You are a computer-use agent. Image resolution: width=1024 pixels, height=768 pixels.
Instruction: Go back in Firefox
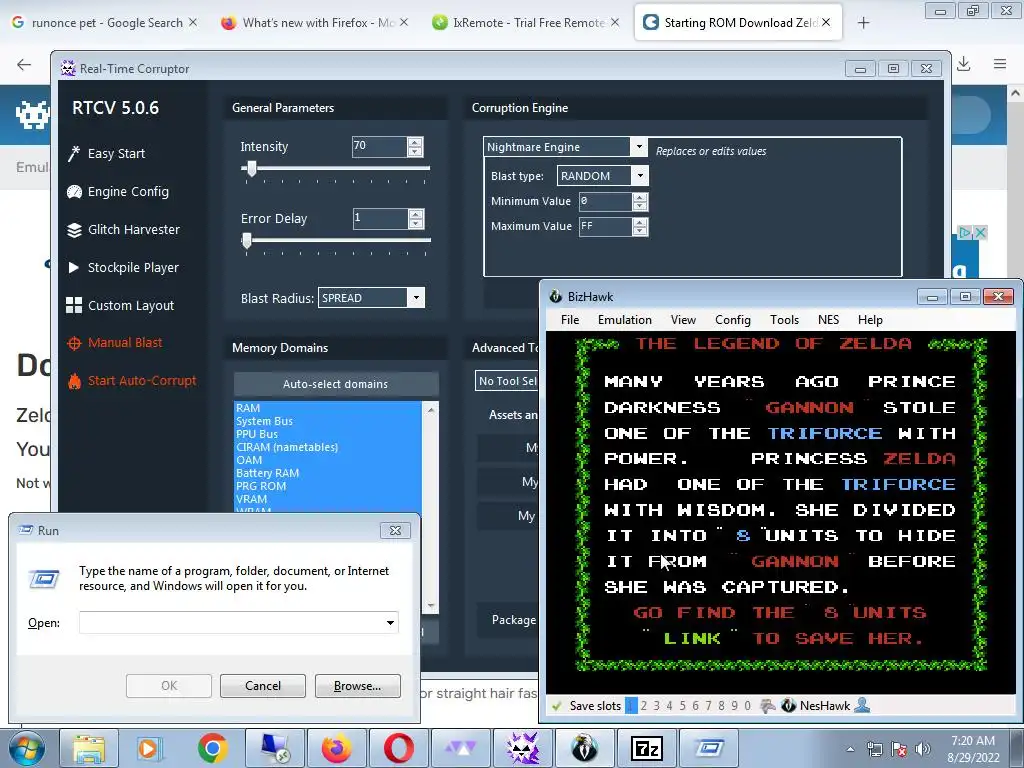24,64
